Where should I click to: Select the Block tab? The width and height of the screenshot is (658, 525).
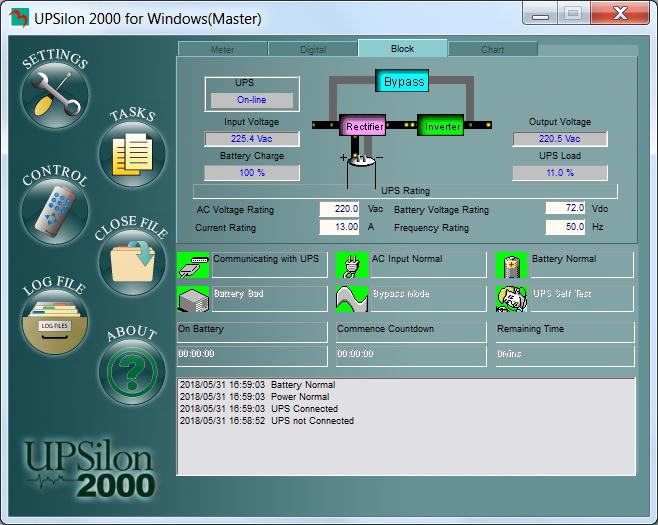click(402, 48)
